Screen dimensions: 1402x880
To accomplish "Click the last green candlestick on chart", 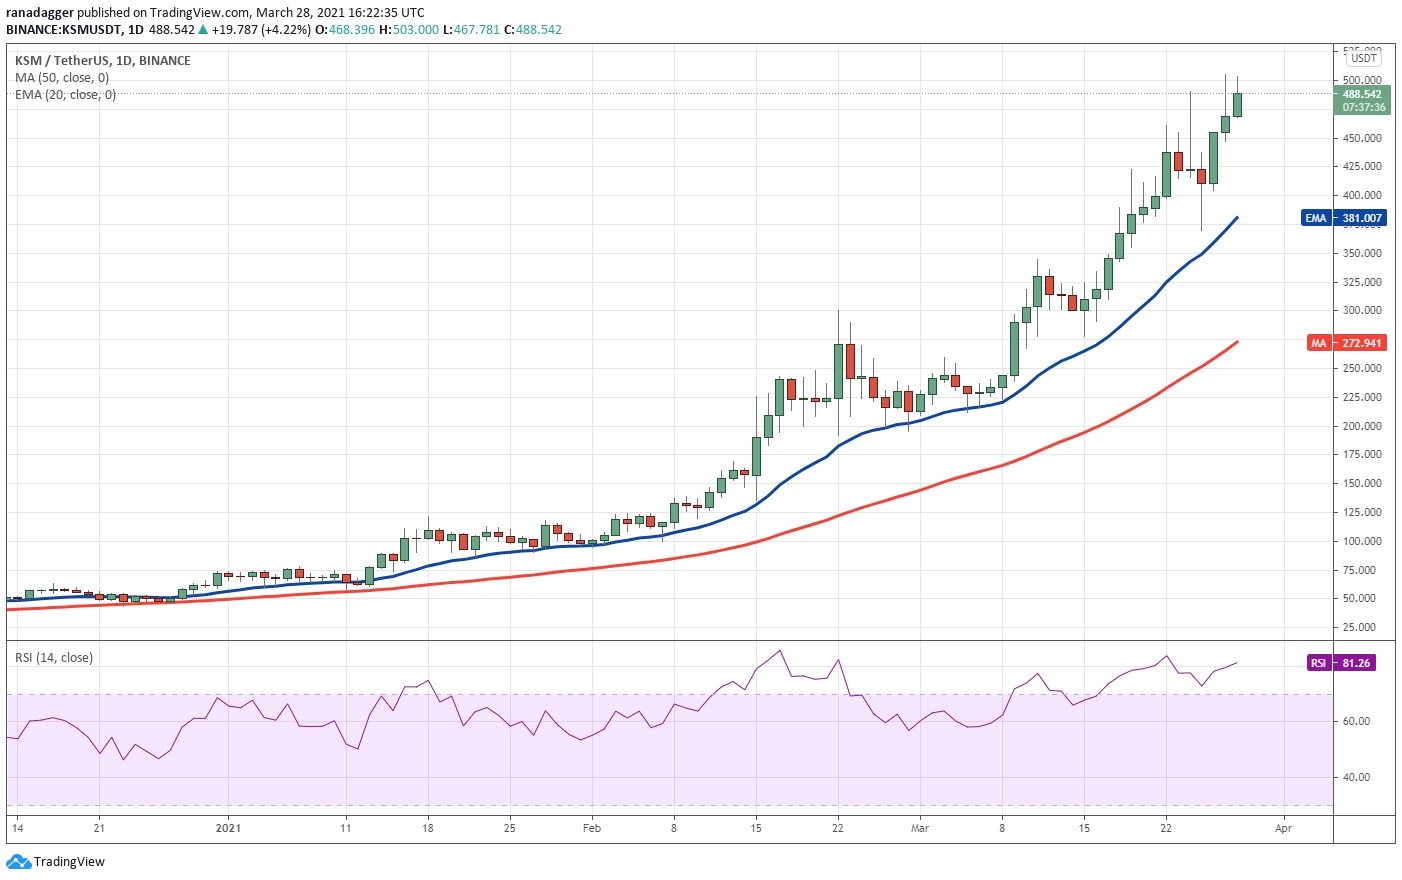I will (1237, 105).
